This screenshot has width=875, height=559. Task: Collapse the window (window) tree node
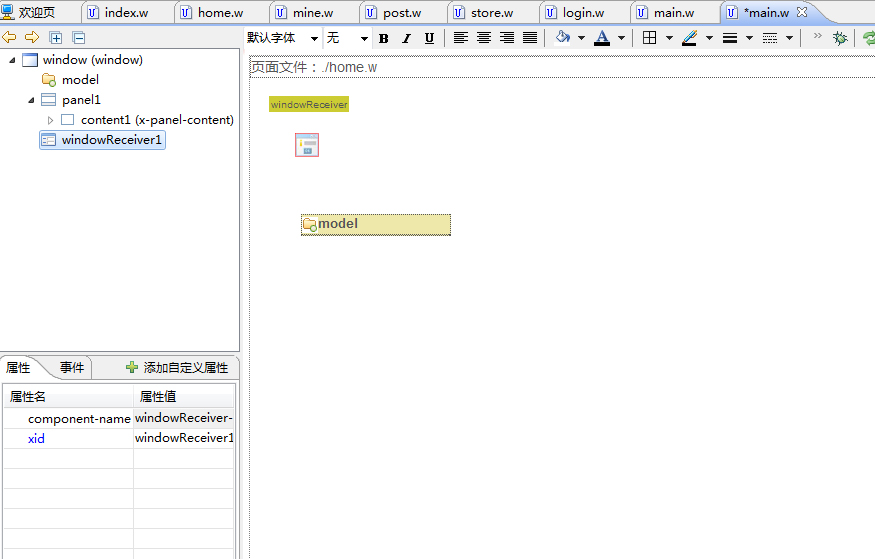pyautogui.click(x=12, y=60)
